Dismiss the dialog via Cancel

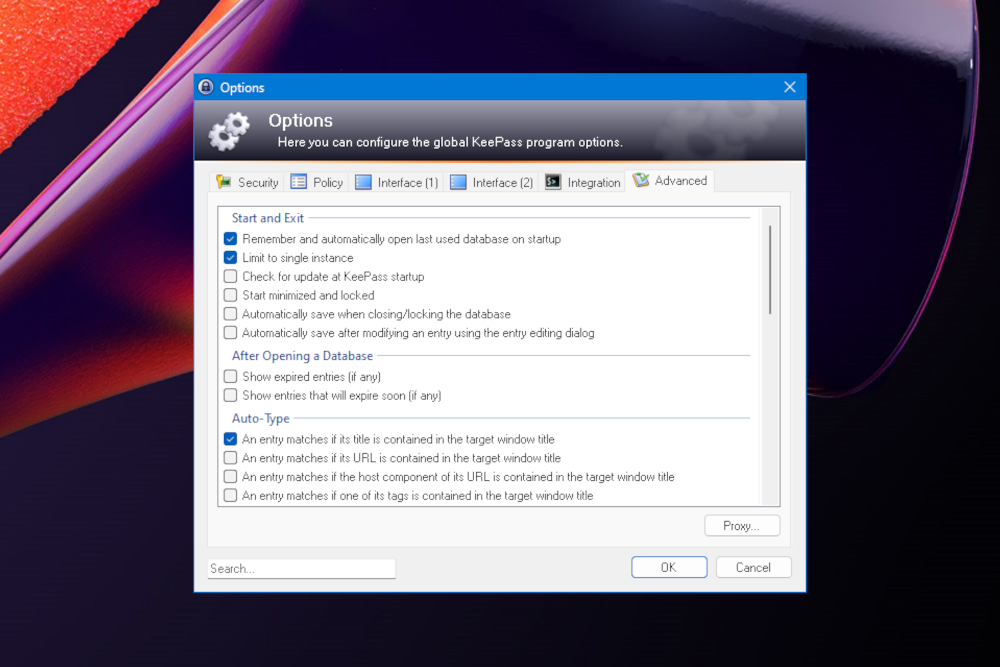click(x=753, y=567)
